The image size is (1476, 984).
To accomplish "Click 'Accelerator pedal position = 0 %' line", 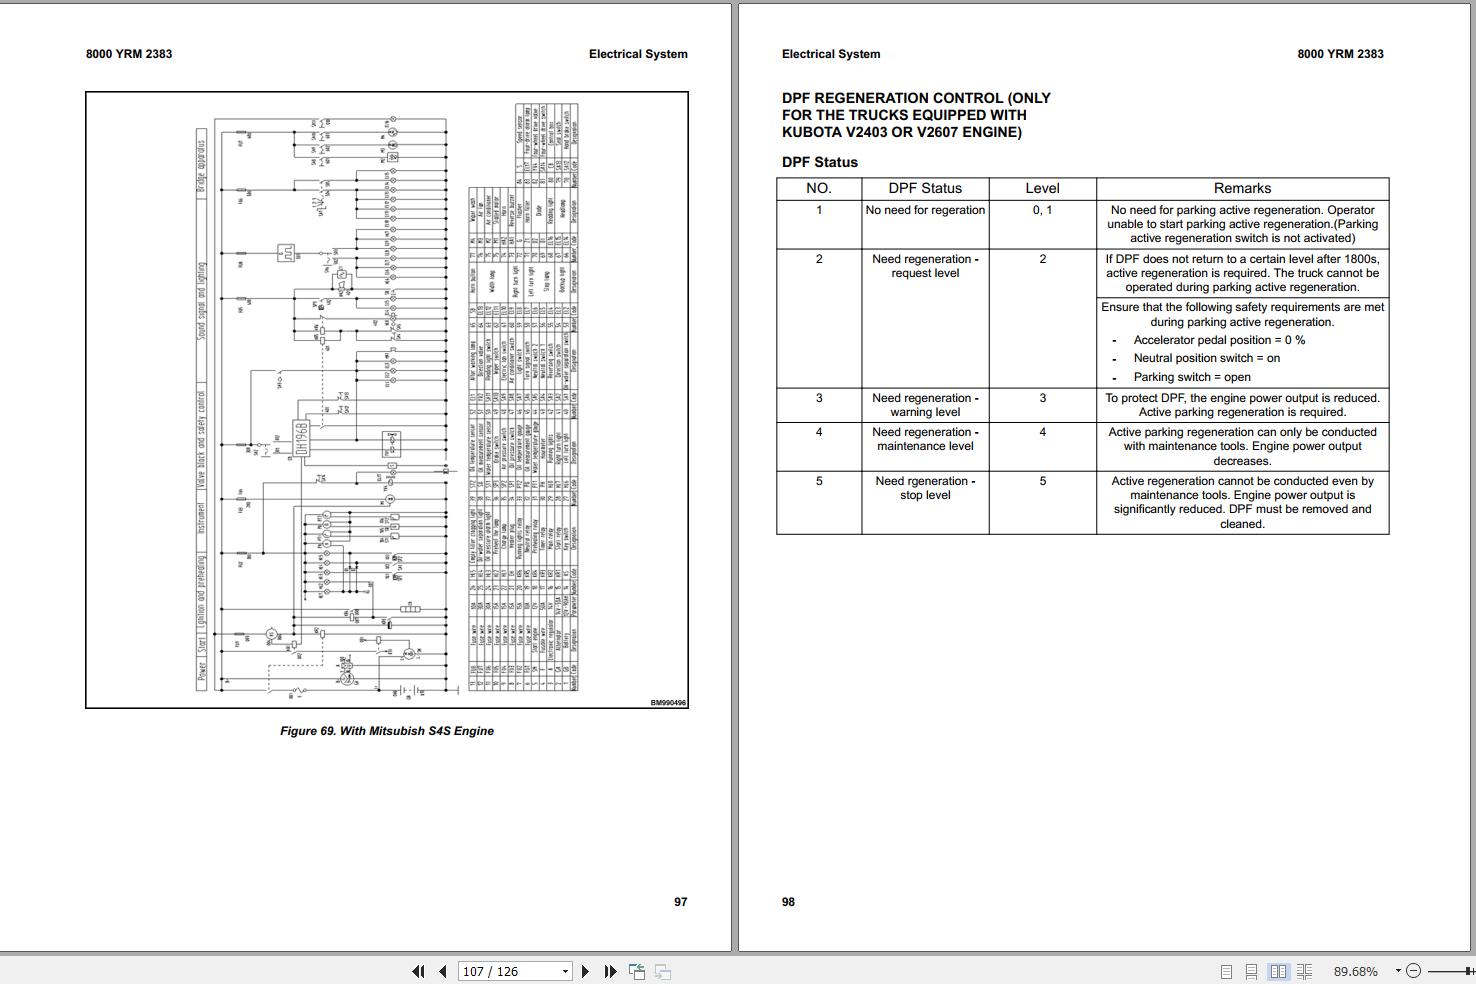I will pos(1219,340).
